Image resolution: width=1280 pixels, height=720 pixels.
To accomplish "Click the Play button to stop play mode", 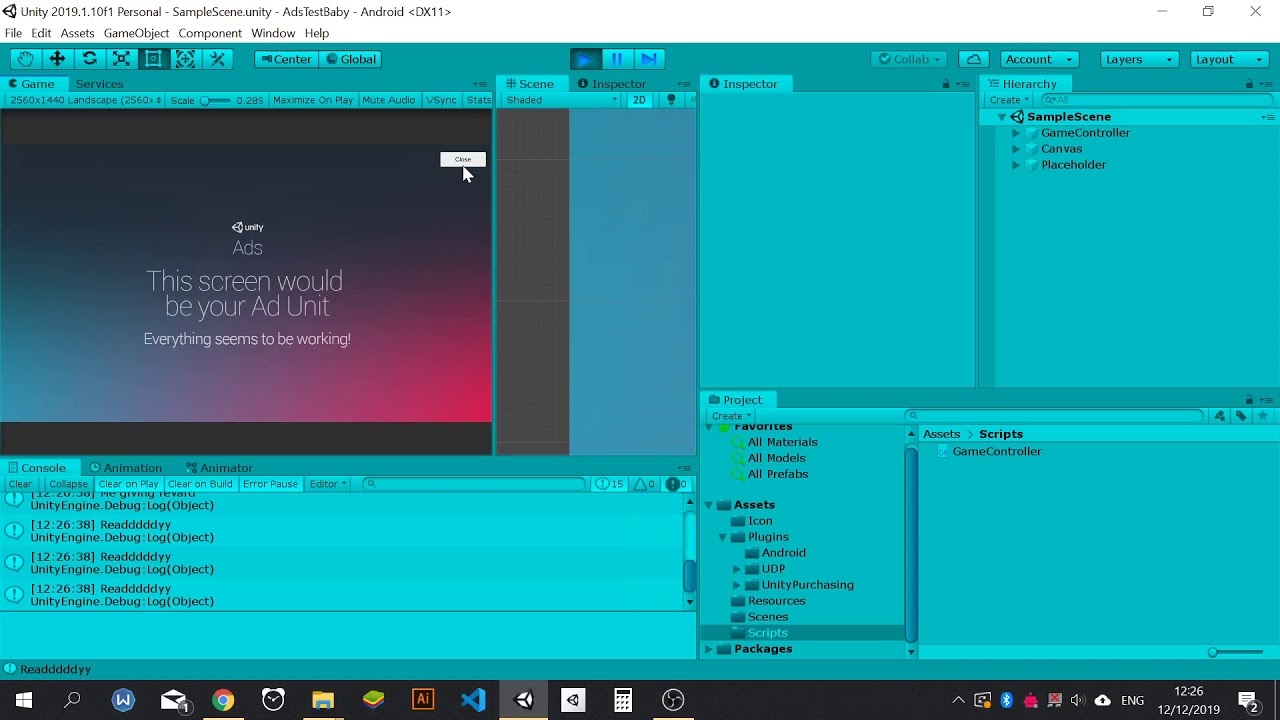I will 585,59.
